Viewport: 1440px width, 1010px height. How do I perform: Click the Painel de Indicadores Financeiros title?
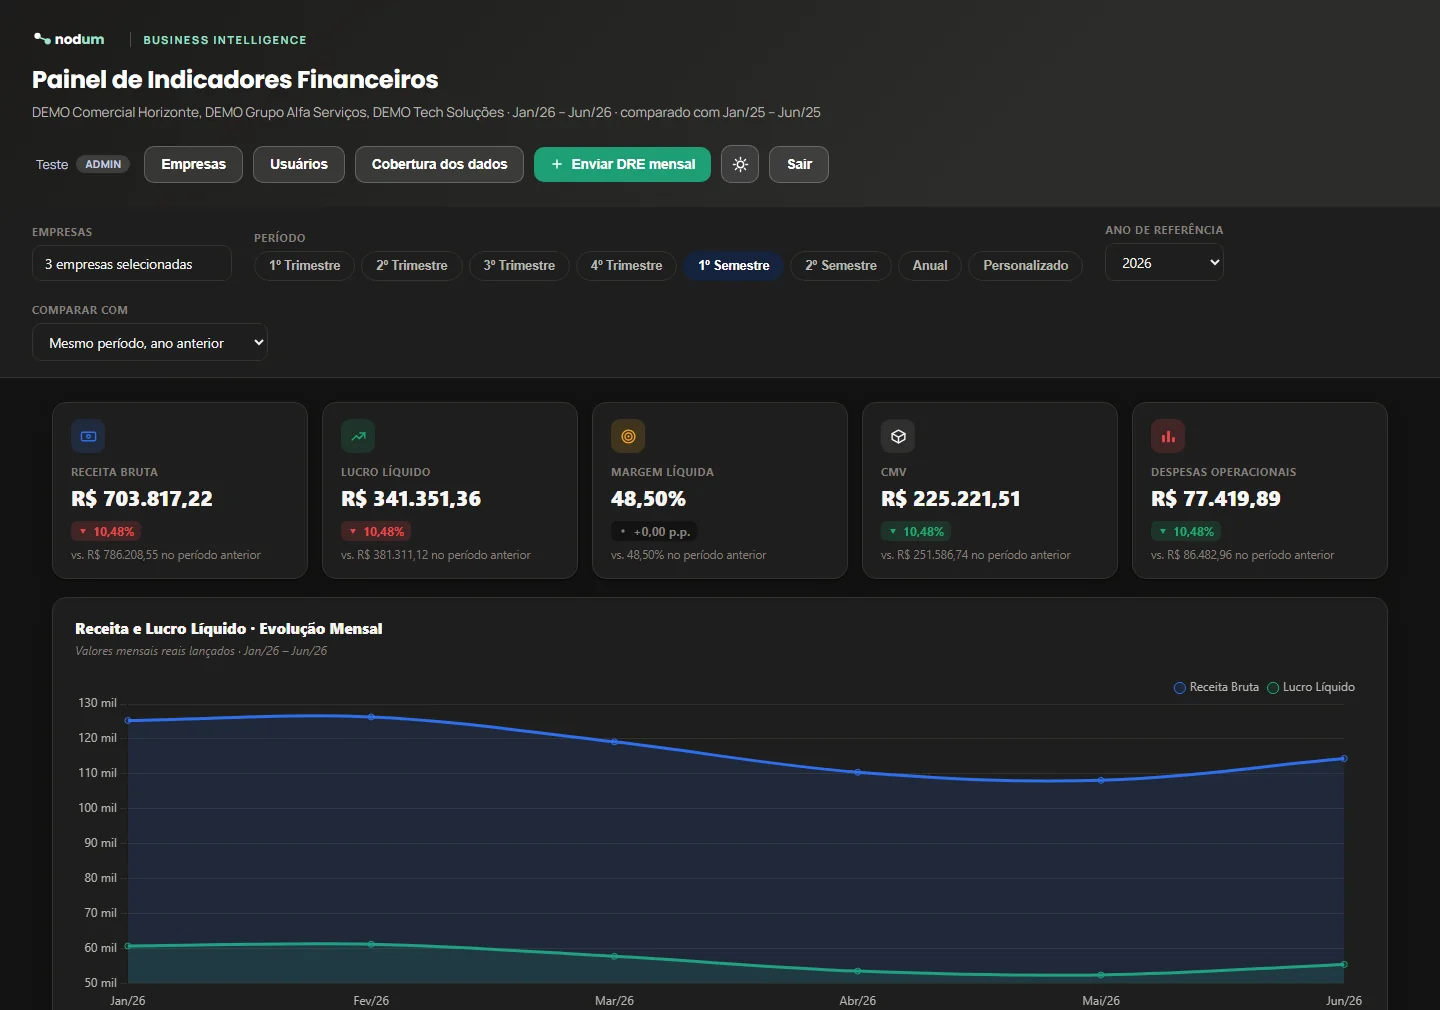[x=235, y=79]
